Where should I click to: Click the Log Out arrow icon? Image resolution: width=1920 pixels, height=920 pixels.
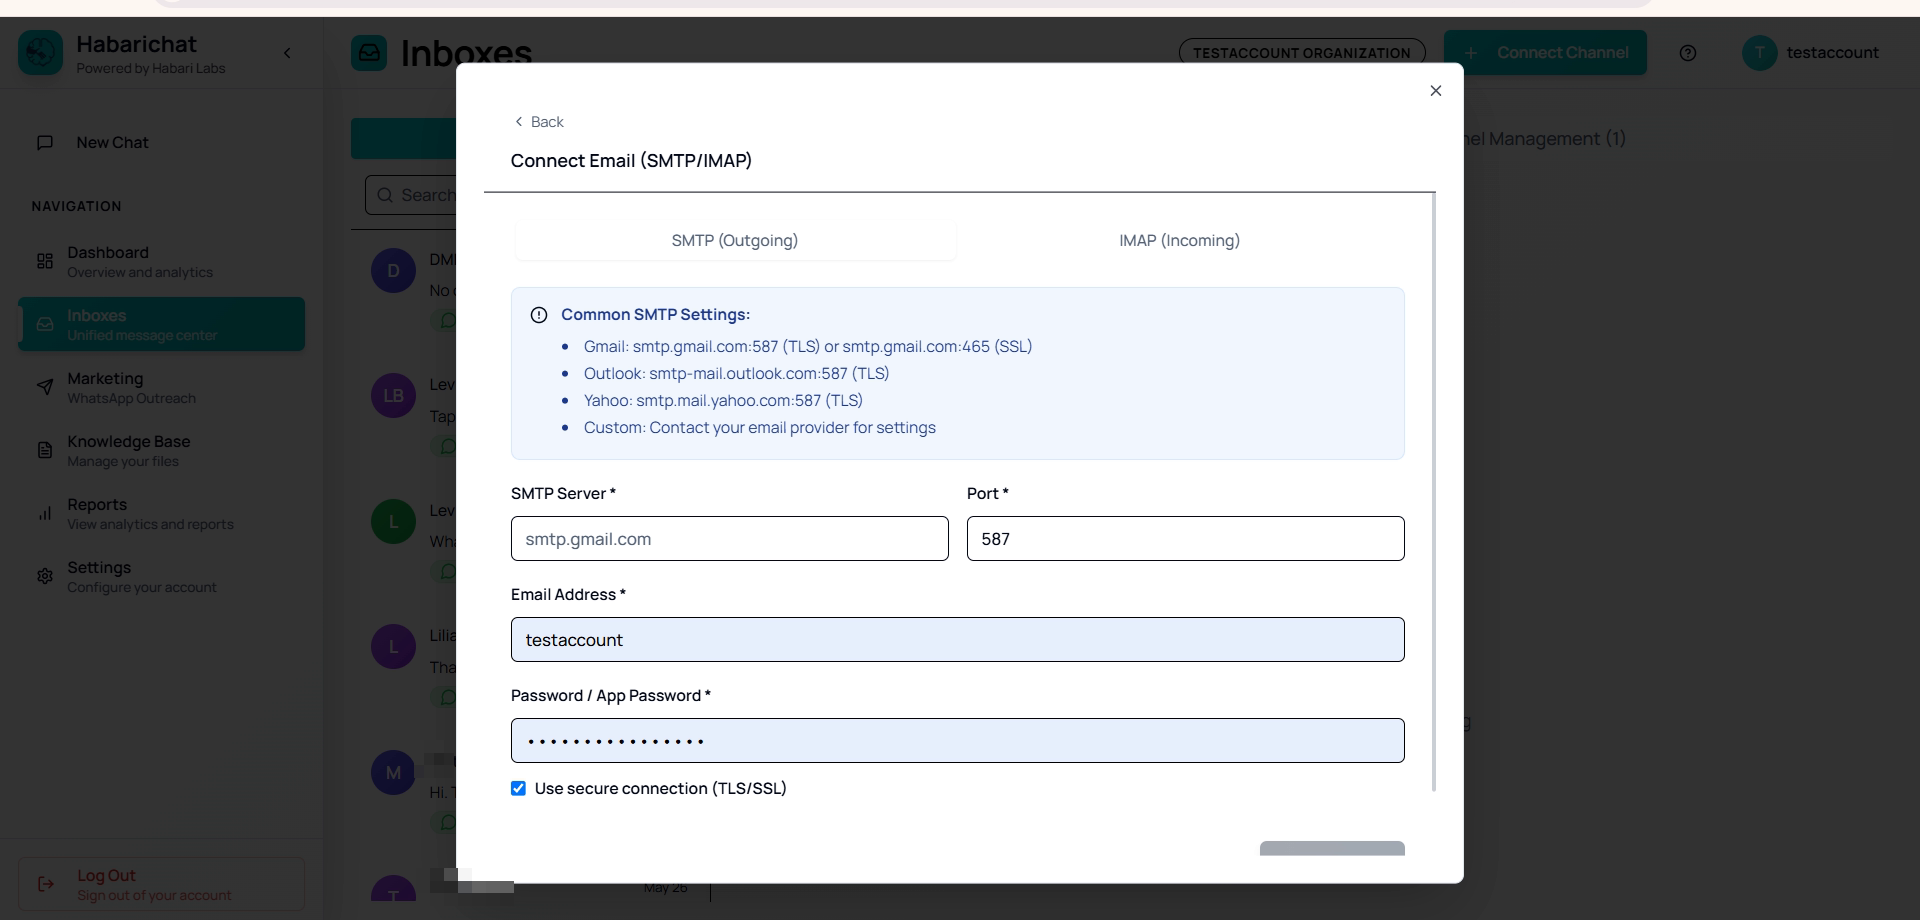tap(46, 884)
